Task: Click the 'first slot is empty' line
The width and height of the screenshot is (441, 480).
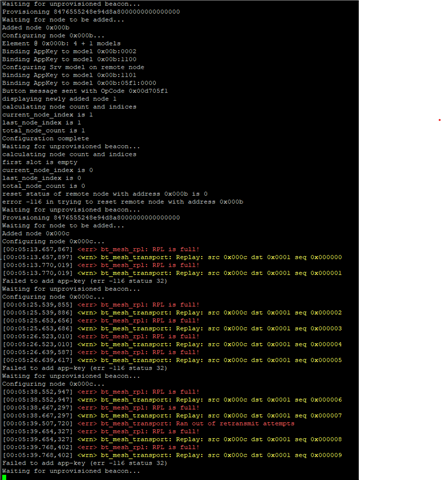Action: (x=40, y=162)
